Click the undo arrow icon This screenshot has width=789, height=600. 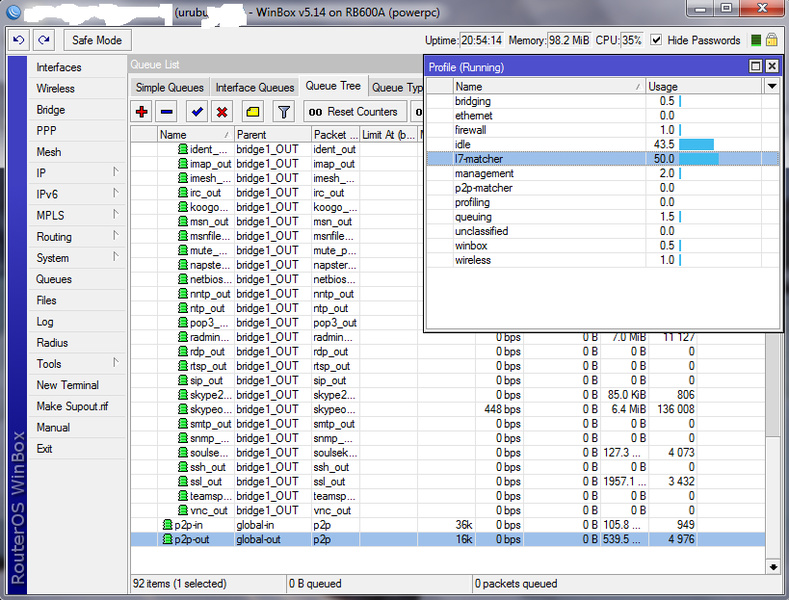(x=19, y=40)
